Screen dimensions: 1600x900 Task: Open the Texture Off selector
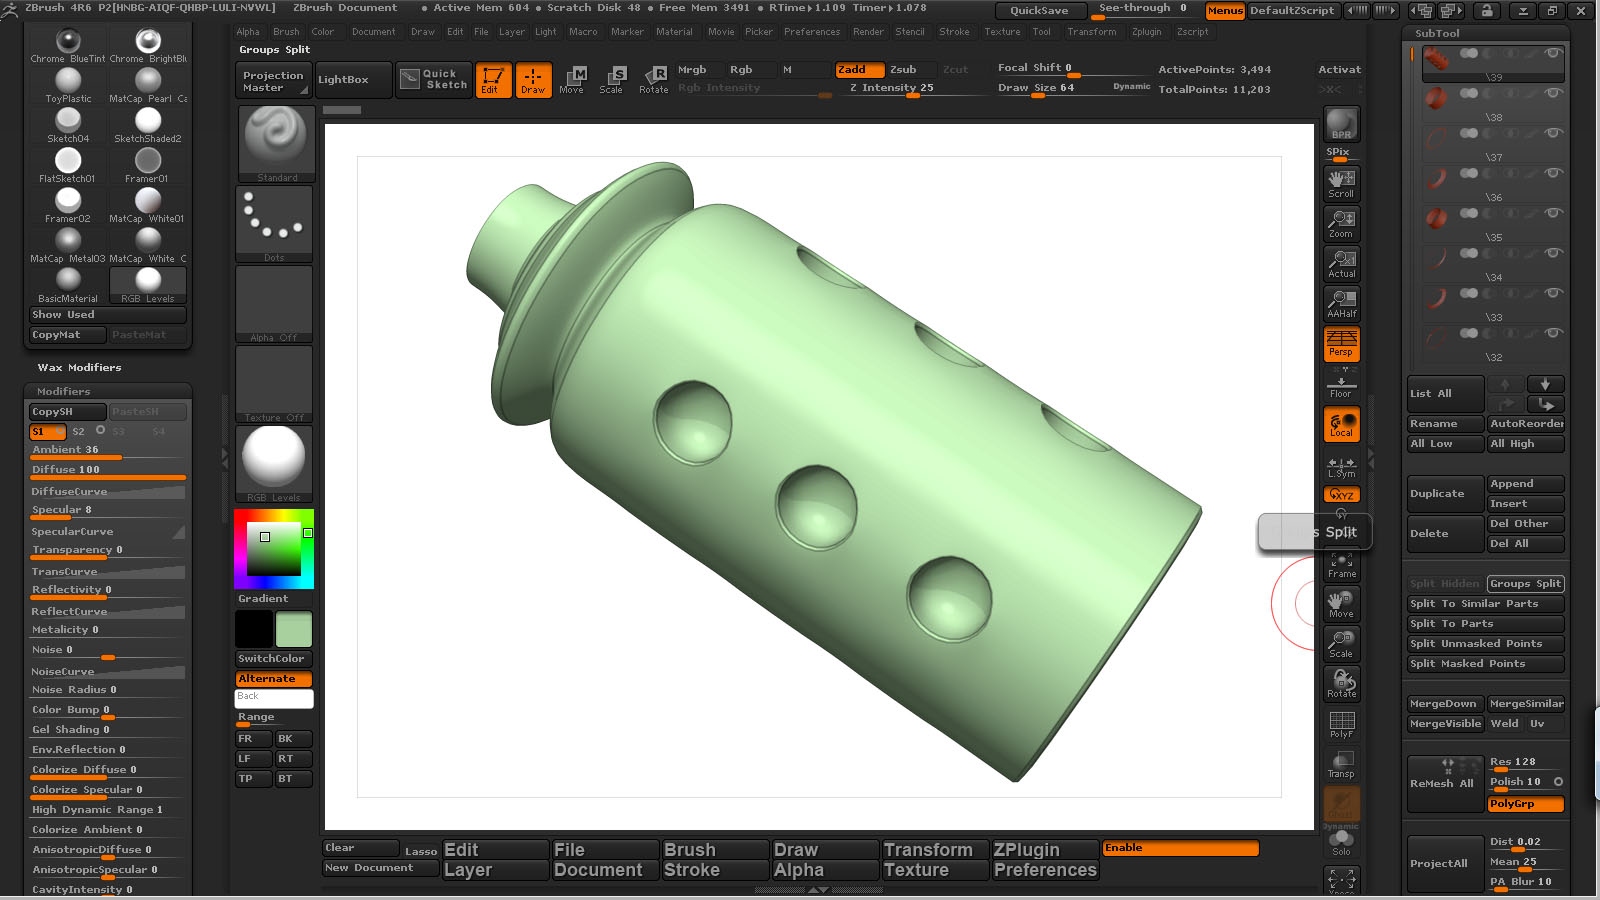(275, 384)
